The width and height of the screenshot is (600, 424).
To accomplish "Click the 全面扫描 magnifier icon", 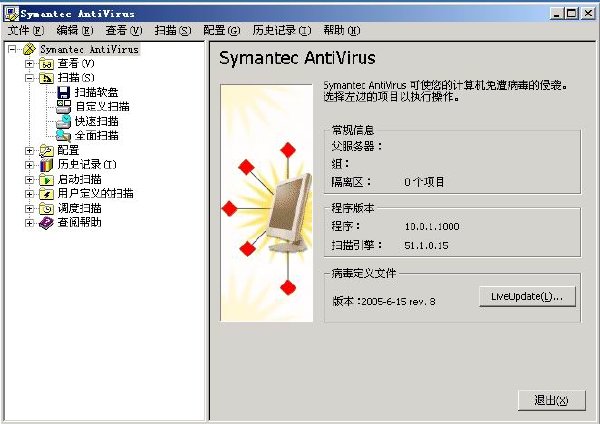I will pos(64,135).
